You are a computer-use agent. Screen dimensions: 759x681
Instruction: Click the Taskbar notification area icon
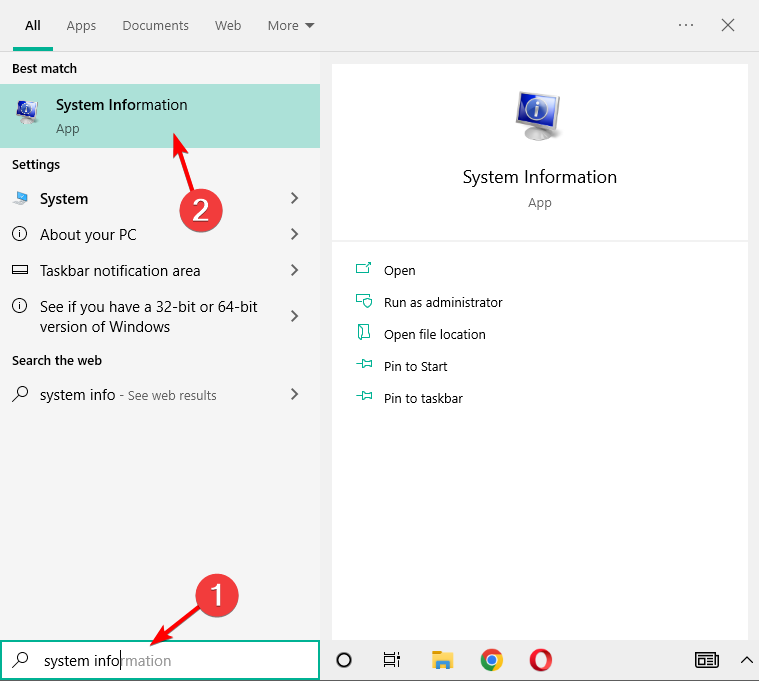(20, 270)
